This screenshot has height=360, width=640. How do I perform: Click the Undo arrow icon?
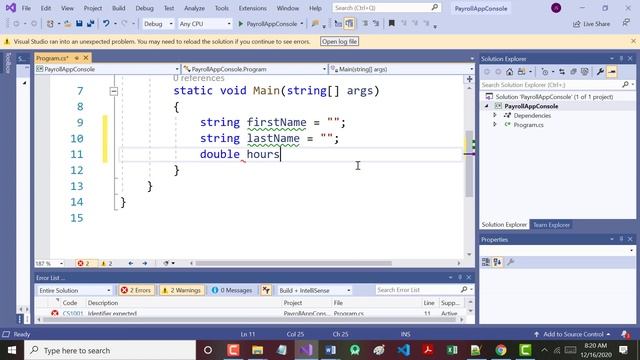tap(106, 24)
